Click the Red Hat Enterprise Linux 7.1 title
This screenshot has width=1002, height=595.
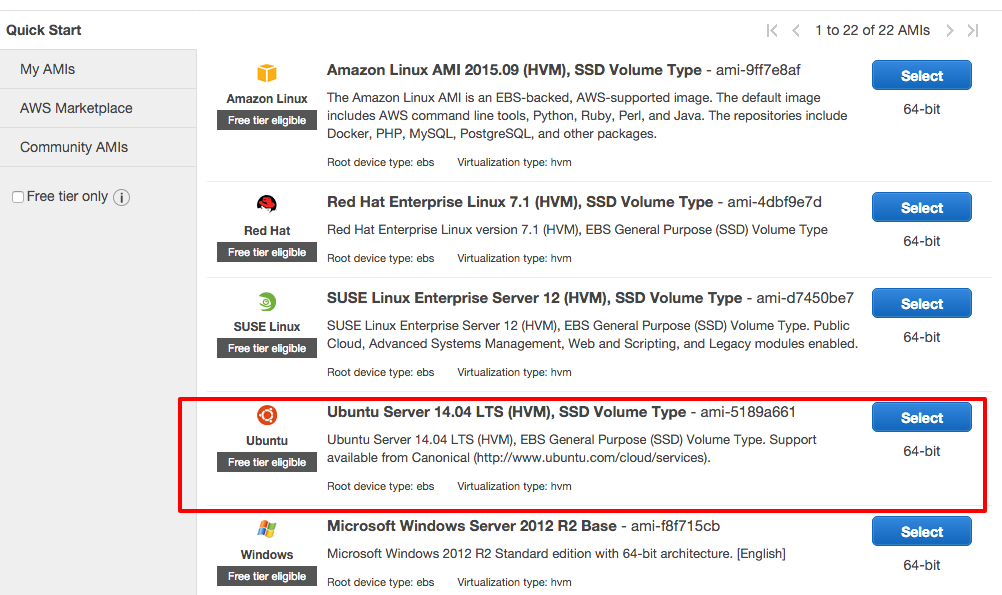pyautogui.click(x=520, y=202)
